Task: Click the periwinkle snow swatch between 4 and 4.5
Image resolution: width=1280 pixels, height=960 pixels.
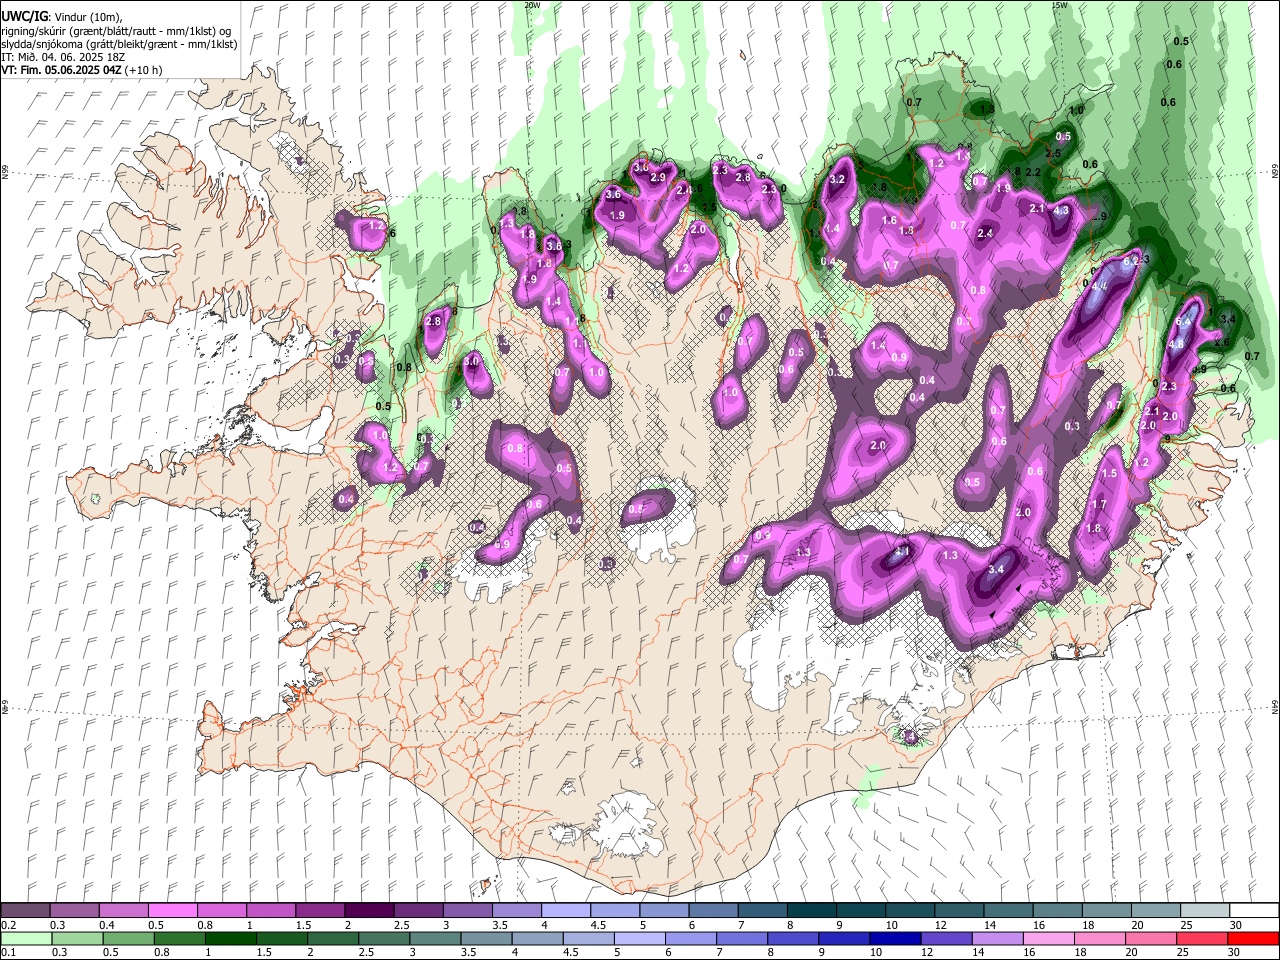Action: coord(566,910)
